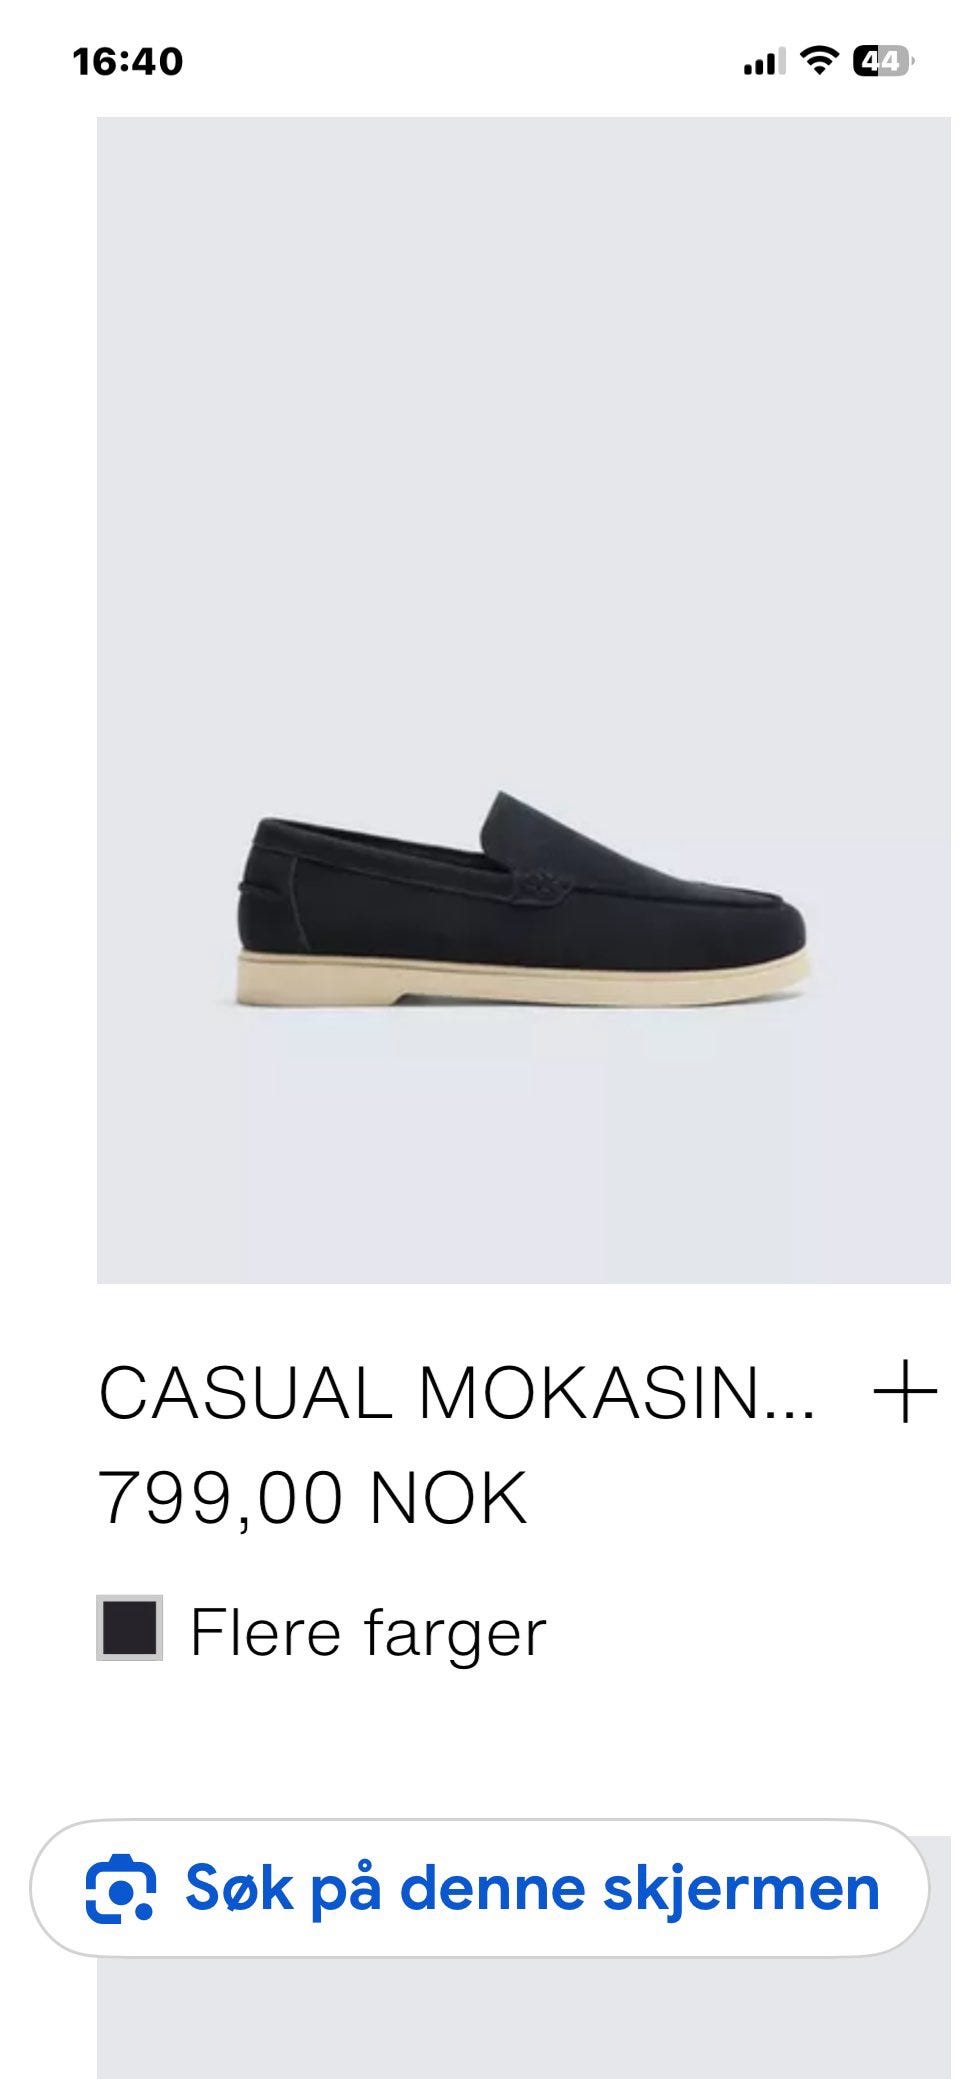Click the Flere farger label
This screenshot has height=2079, width=960.
[x=368, y=1633]
